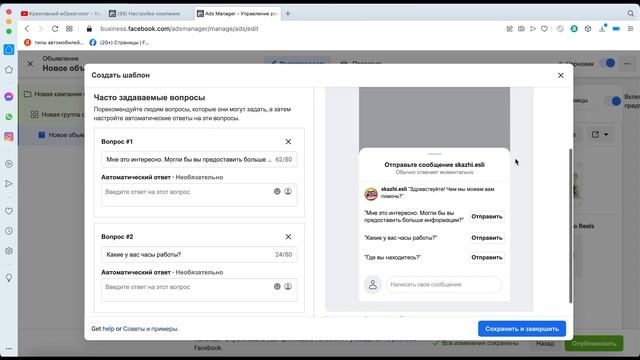Open the lightbulb icon in the sidebar
The image size is (640, 360).
tap(9, 278)
